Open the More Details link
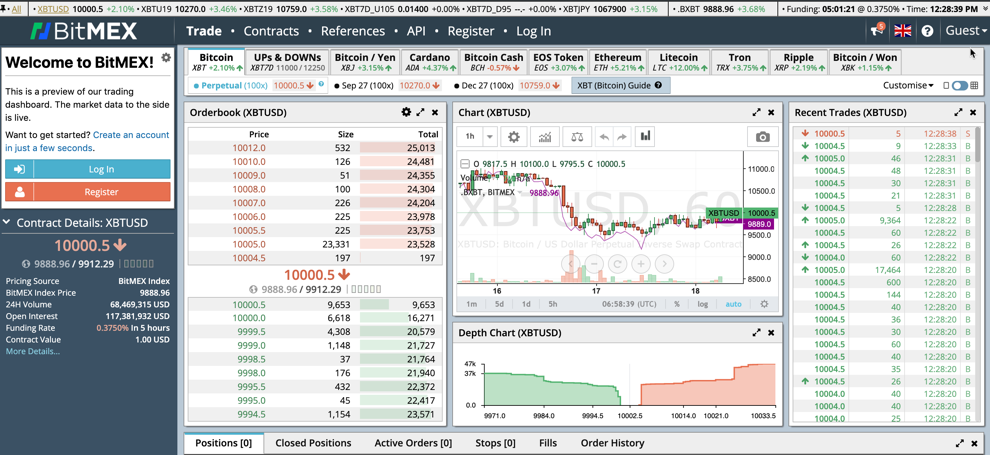The image size is (990, 455). pos(32,352)
